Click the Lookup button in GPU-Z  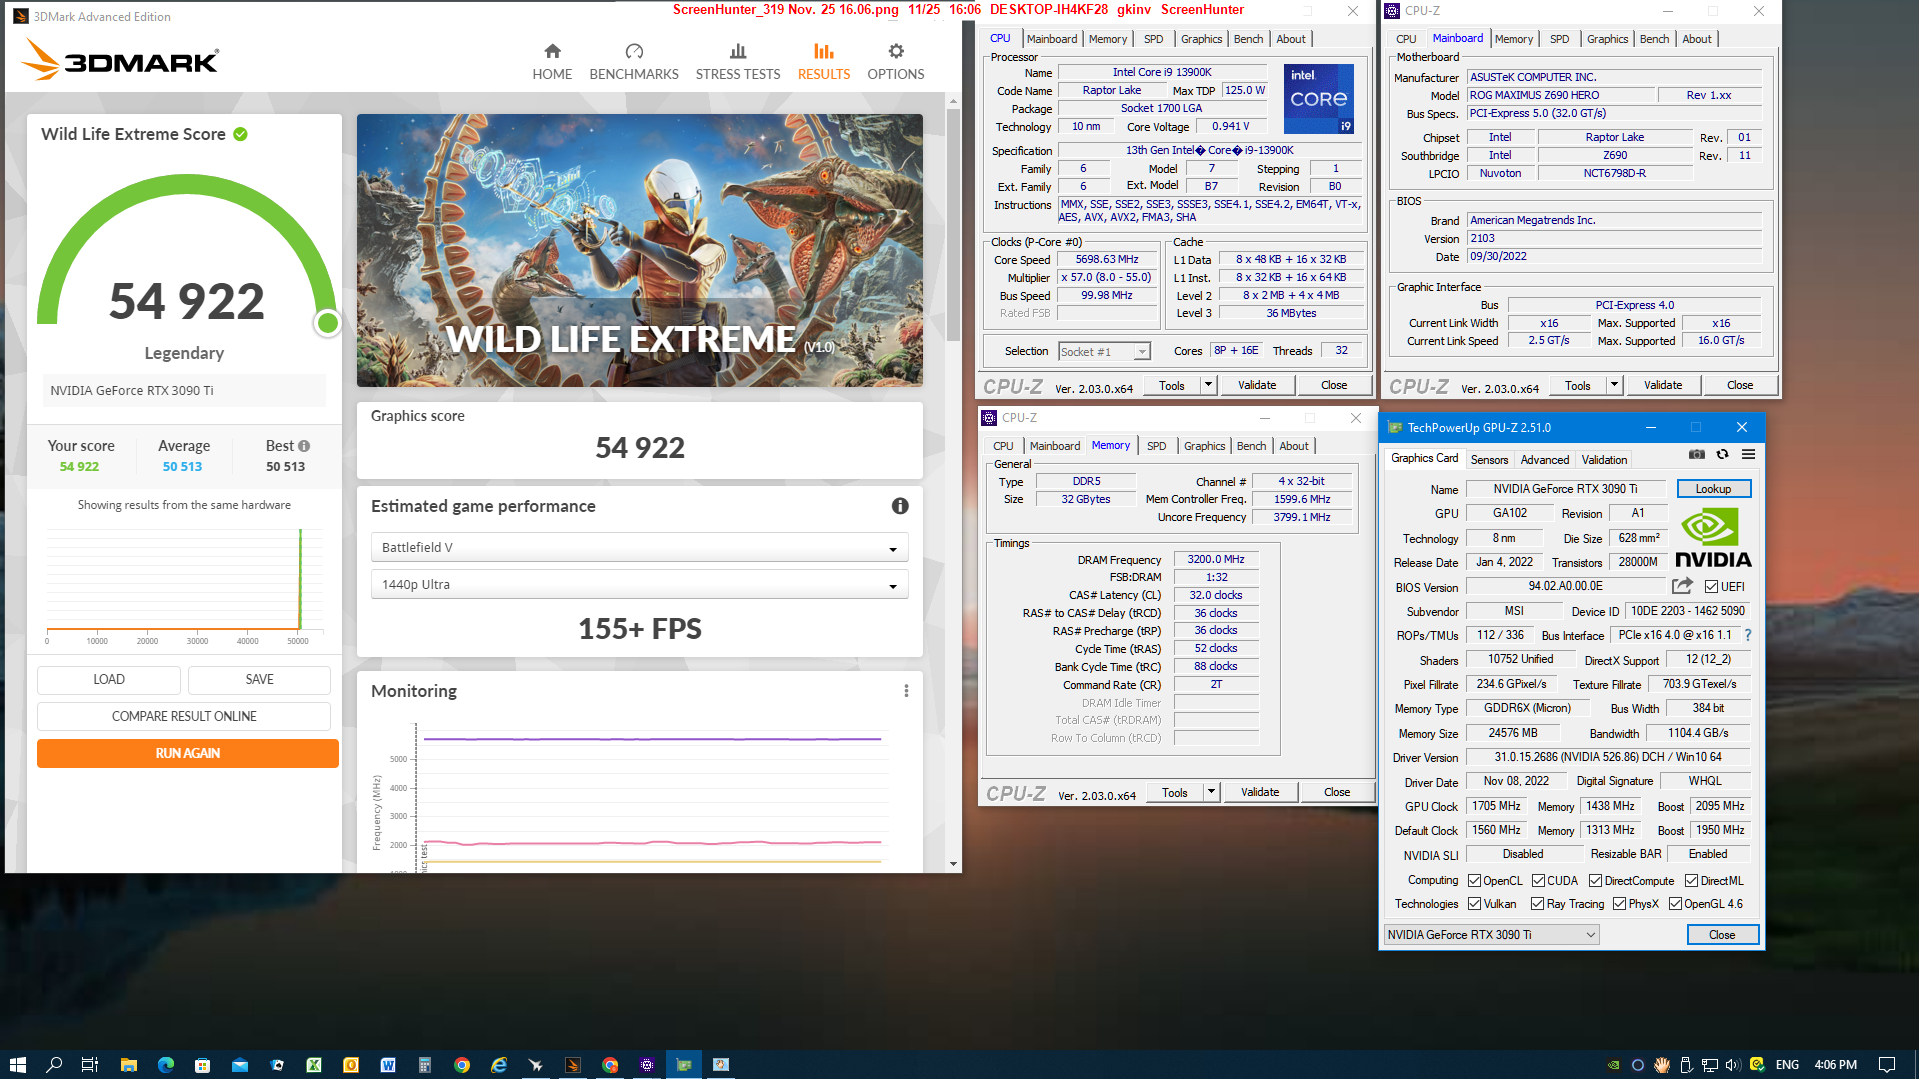(1713, 489)
